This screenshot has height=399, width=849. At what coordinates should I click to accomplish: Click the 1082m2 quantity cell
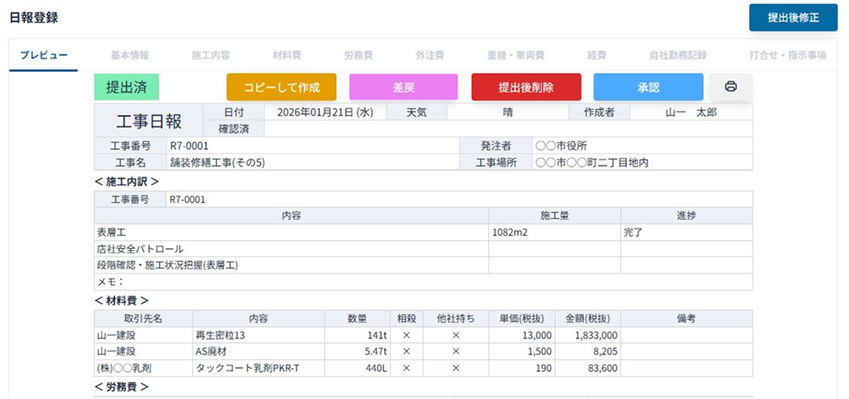coord(554,232)
